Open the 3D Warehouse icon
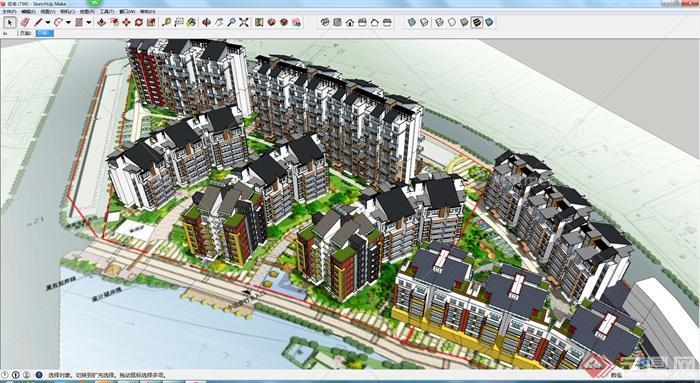The image size is (700, 383). [x=271, y=22]
